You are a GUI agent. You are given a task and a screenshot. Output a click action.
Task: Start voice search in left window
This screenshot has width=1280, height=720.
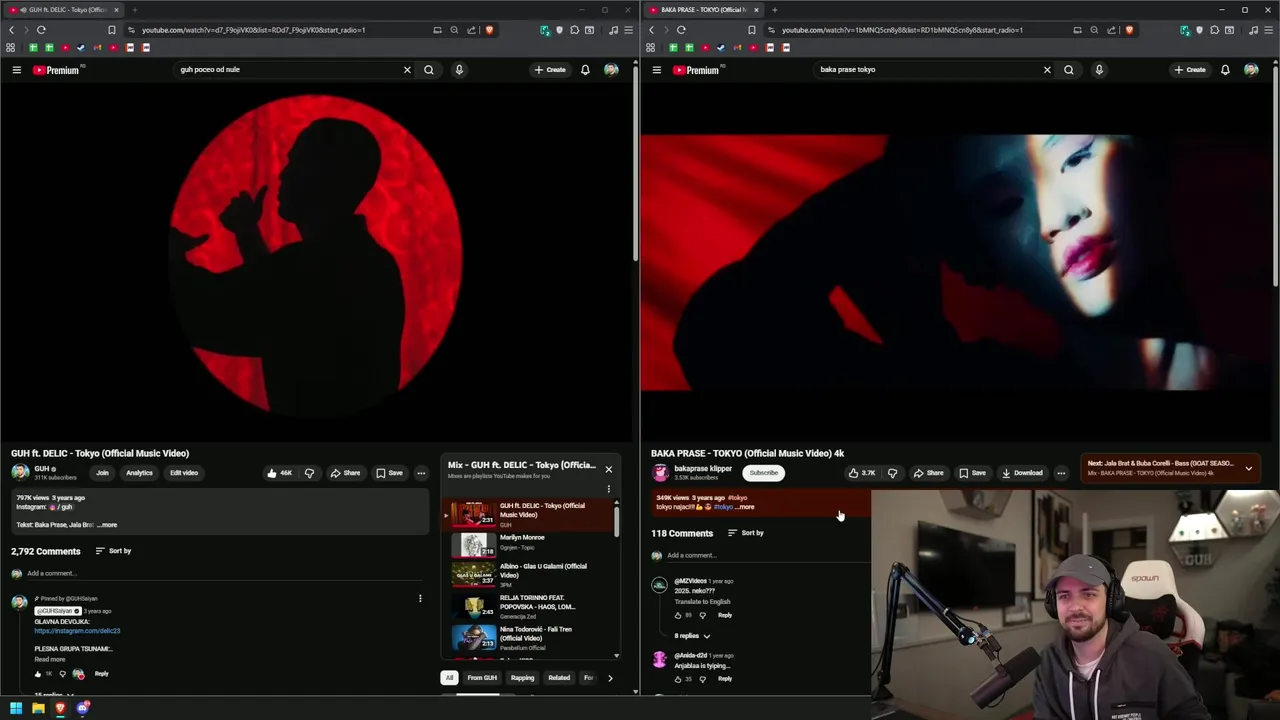[459, 70]
